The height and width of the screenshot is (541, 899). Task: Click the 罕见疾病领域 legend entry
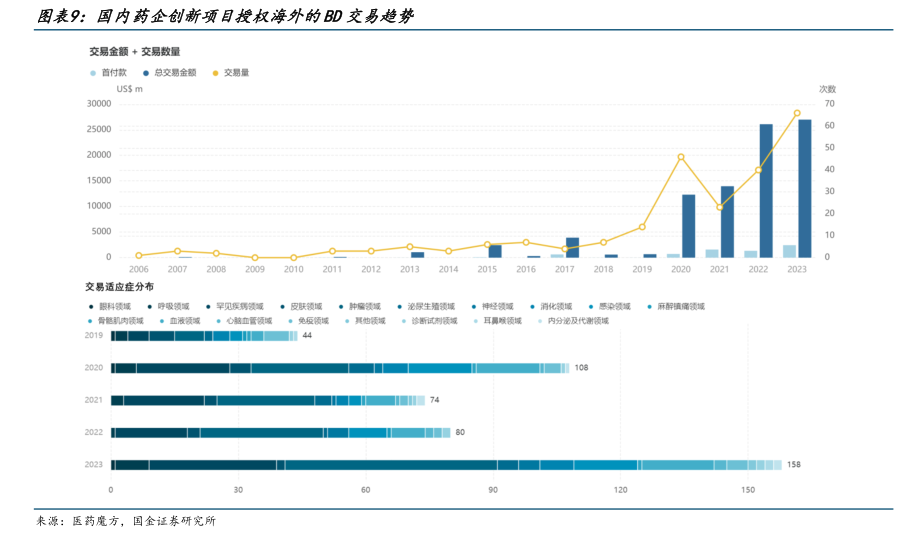click(x=235, y=306)
